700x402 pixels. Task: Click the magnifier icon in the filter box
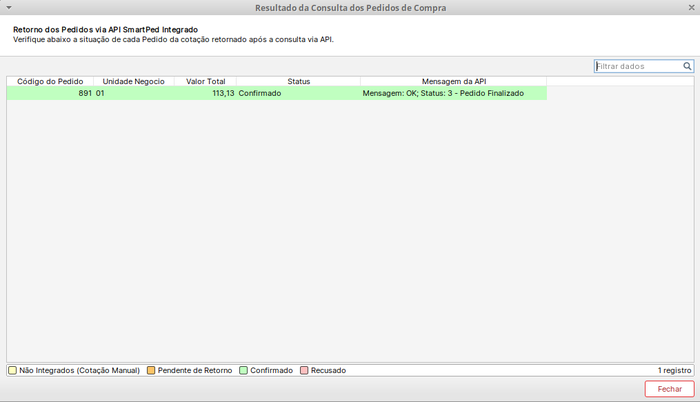[x=688, y=66]
